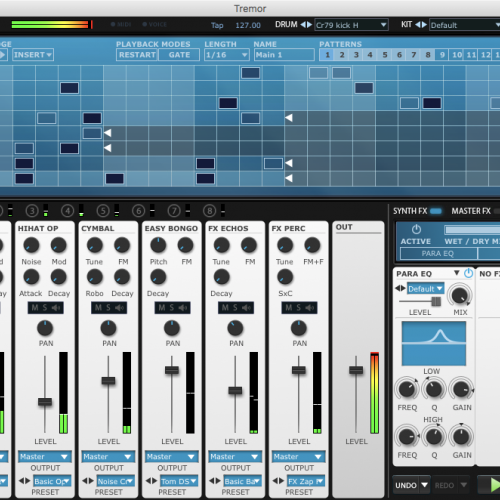Click the HIGH band Q knob
This screenshot has height=500, width=500.
434,437
